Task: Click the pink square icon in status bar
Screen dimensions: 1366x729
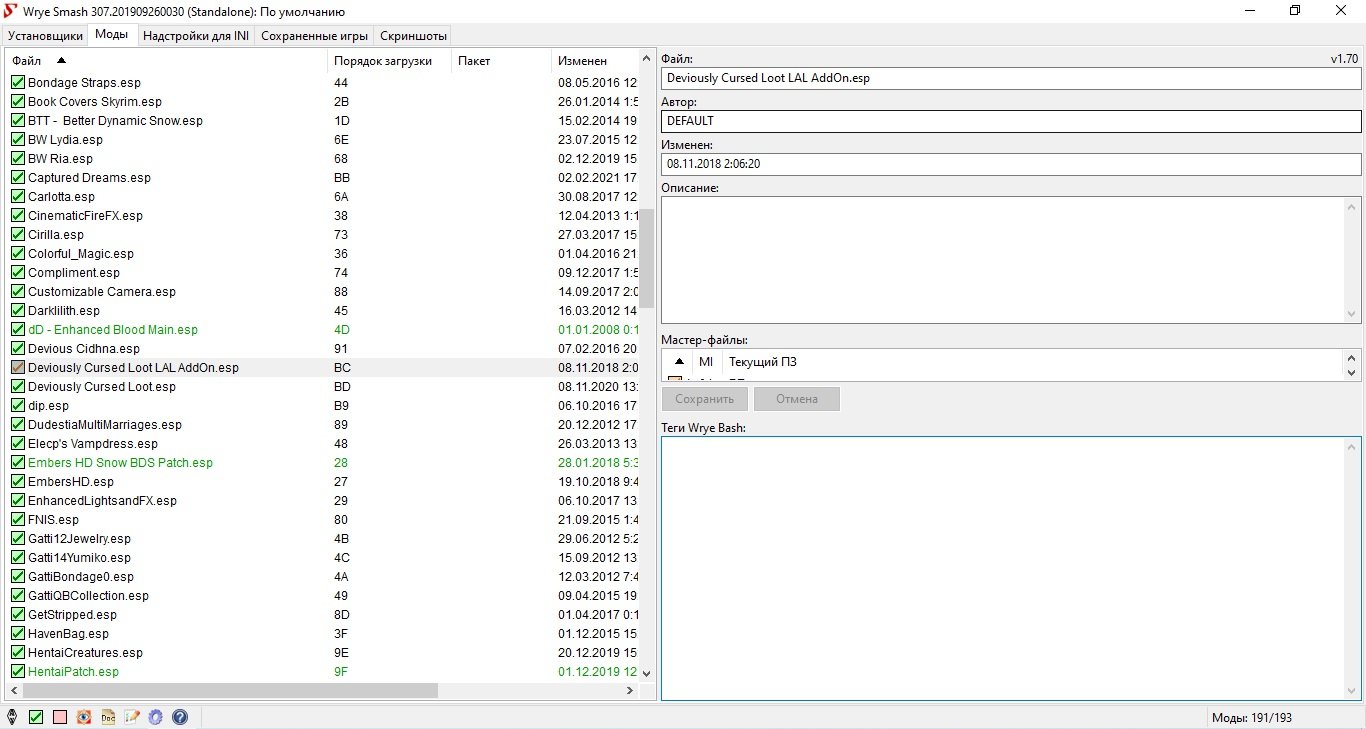Action: coord(60,717)
